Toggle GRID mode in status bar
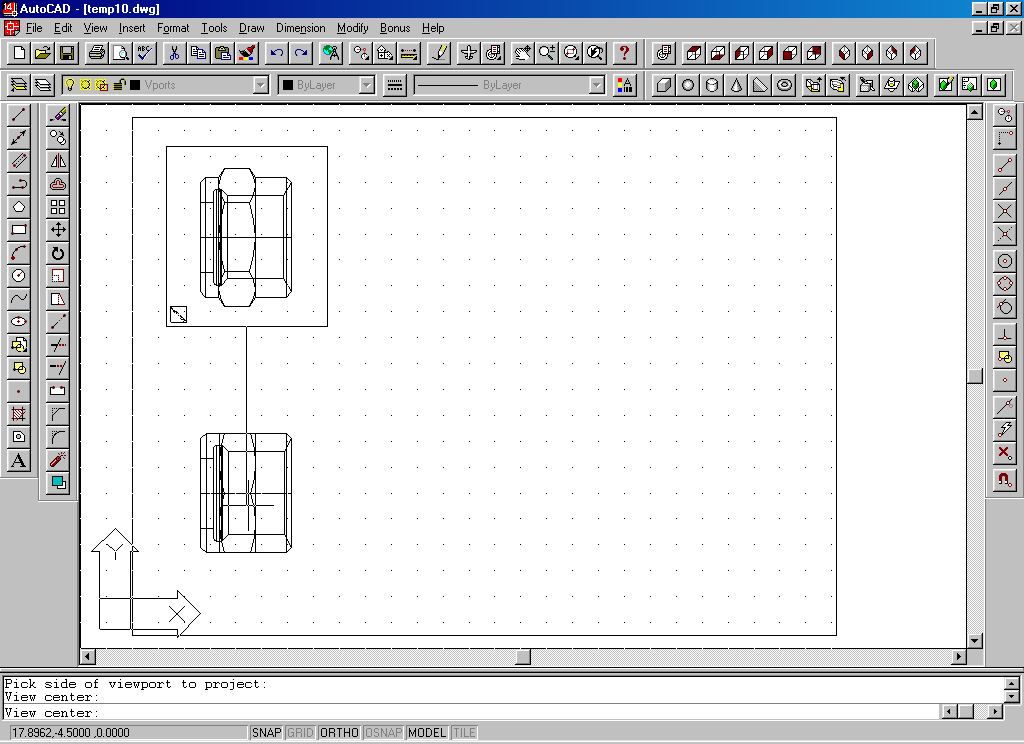Viewport: 1024px width, 744px height. tap(300, 733)
